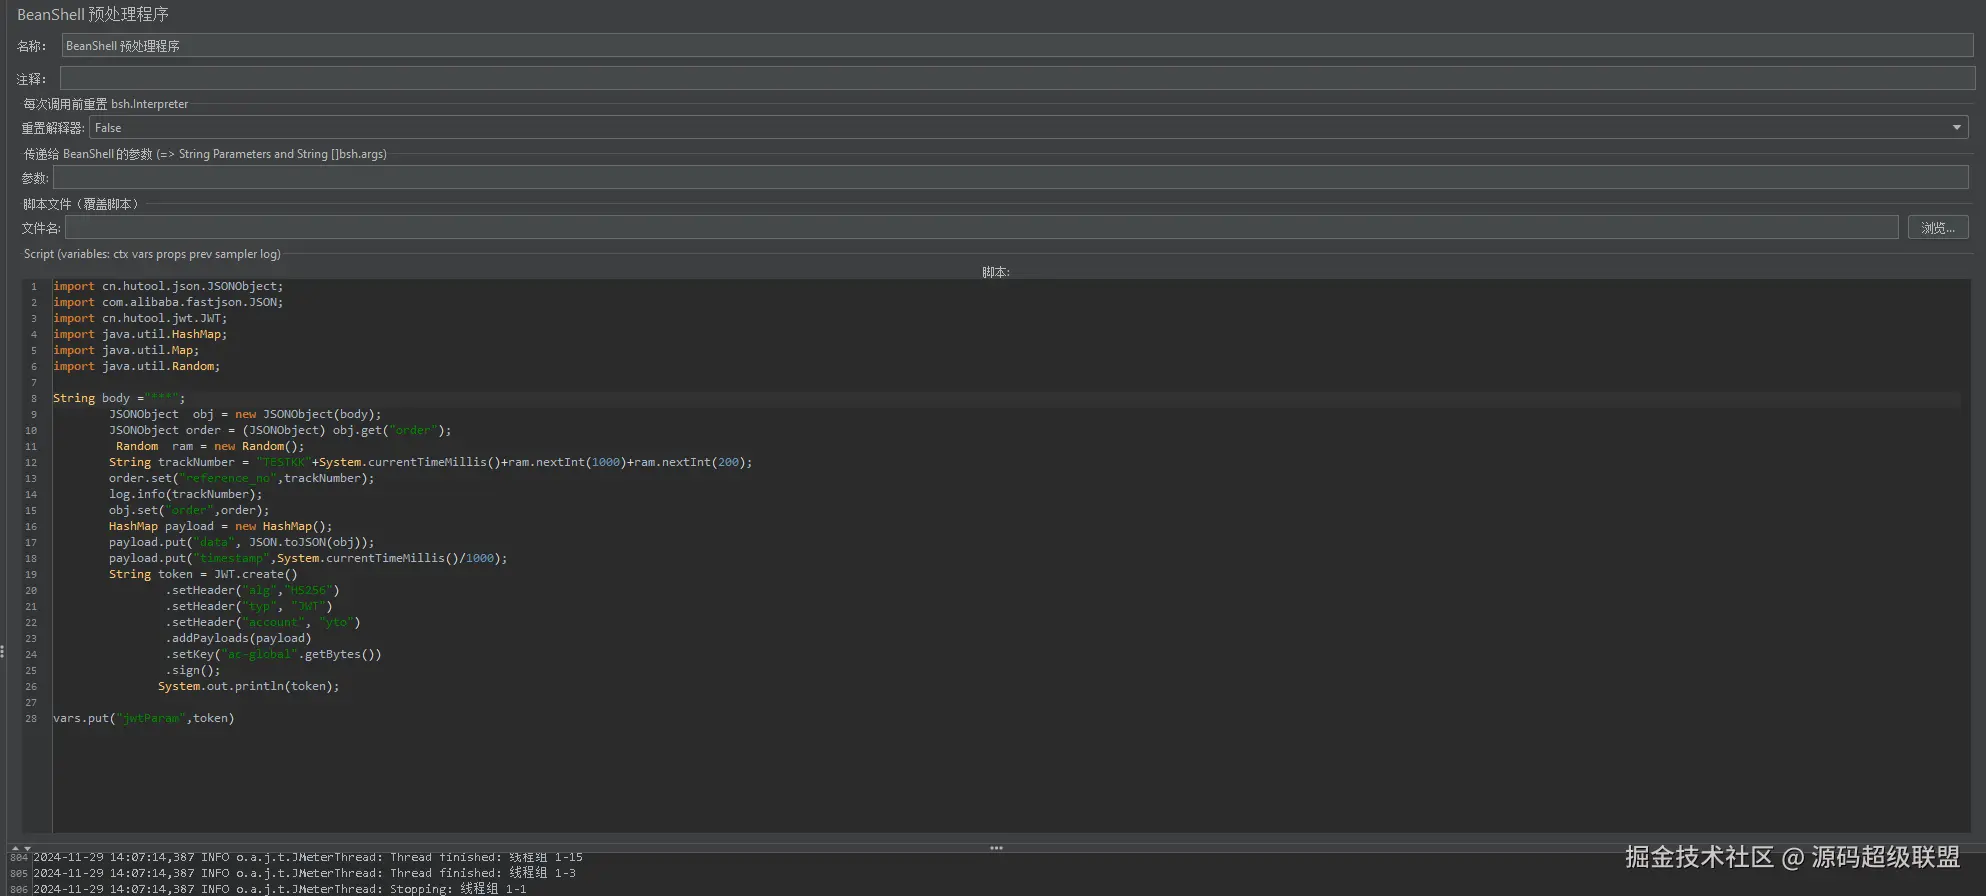Click the split pane expand-down arrow above the log

pyautogui.click(x=27, y=848)
